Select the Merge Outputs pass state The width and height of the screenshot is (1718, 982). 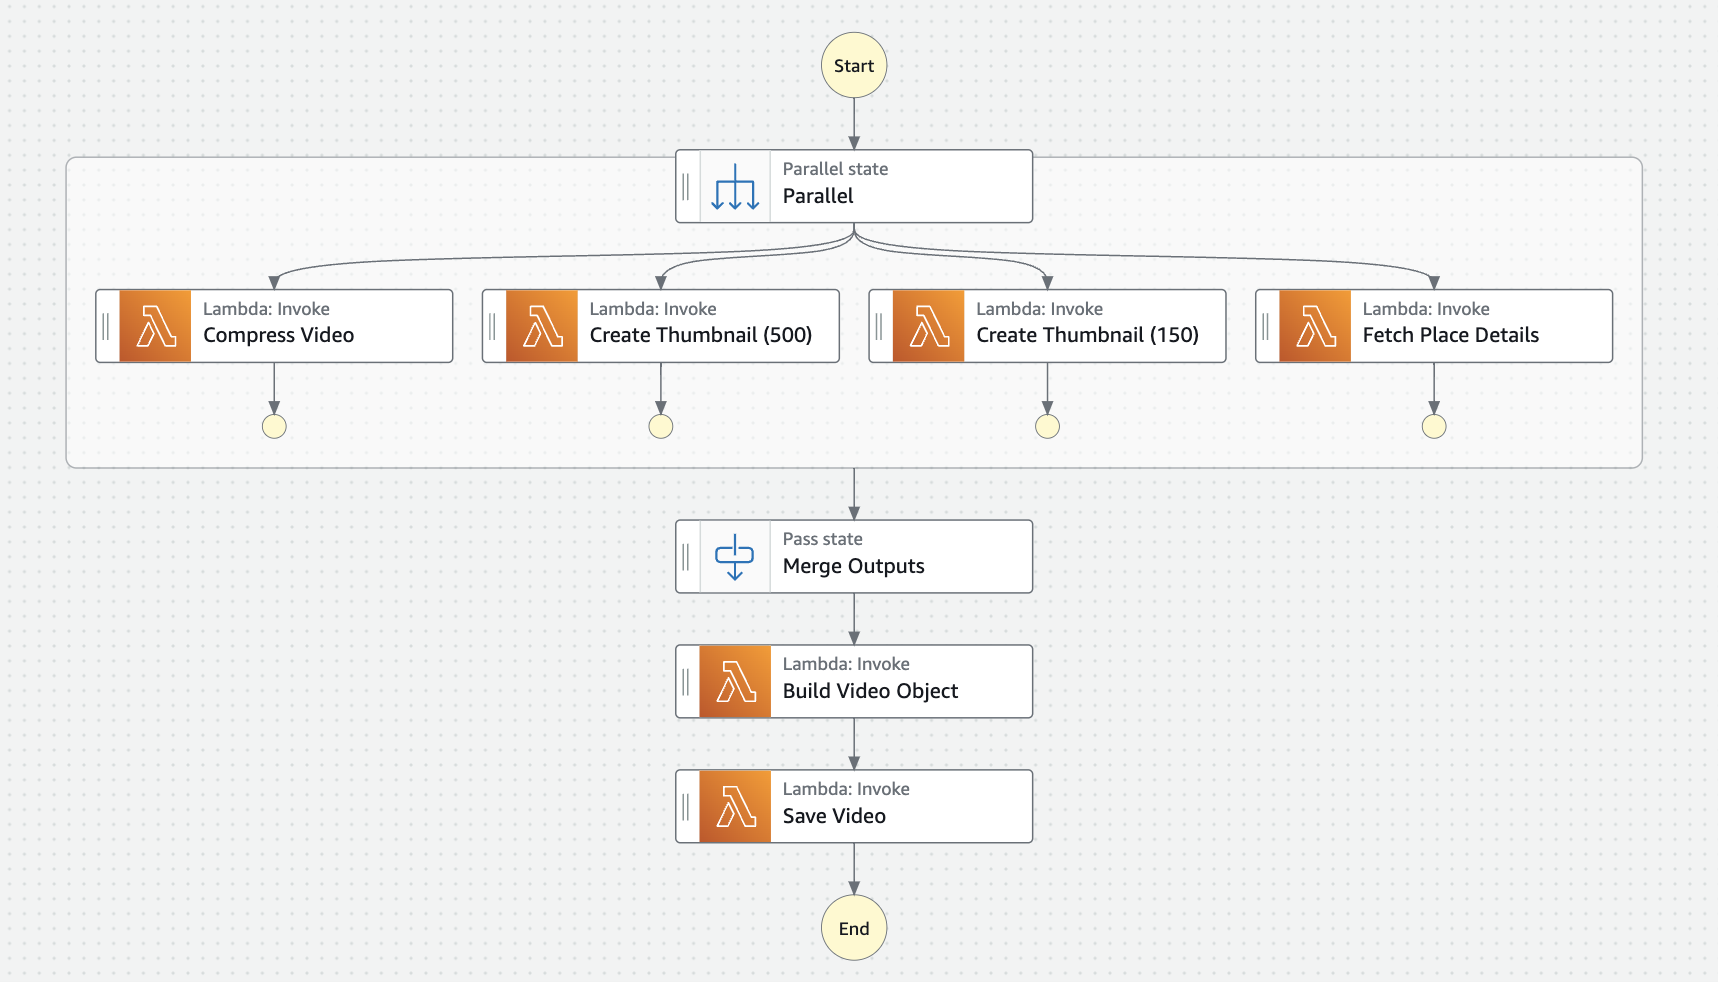click(x=880, y=556)
